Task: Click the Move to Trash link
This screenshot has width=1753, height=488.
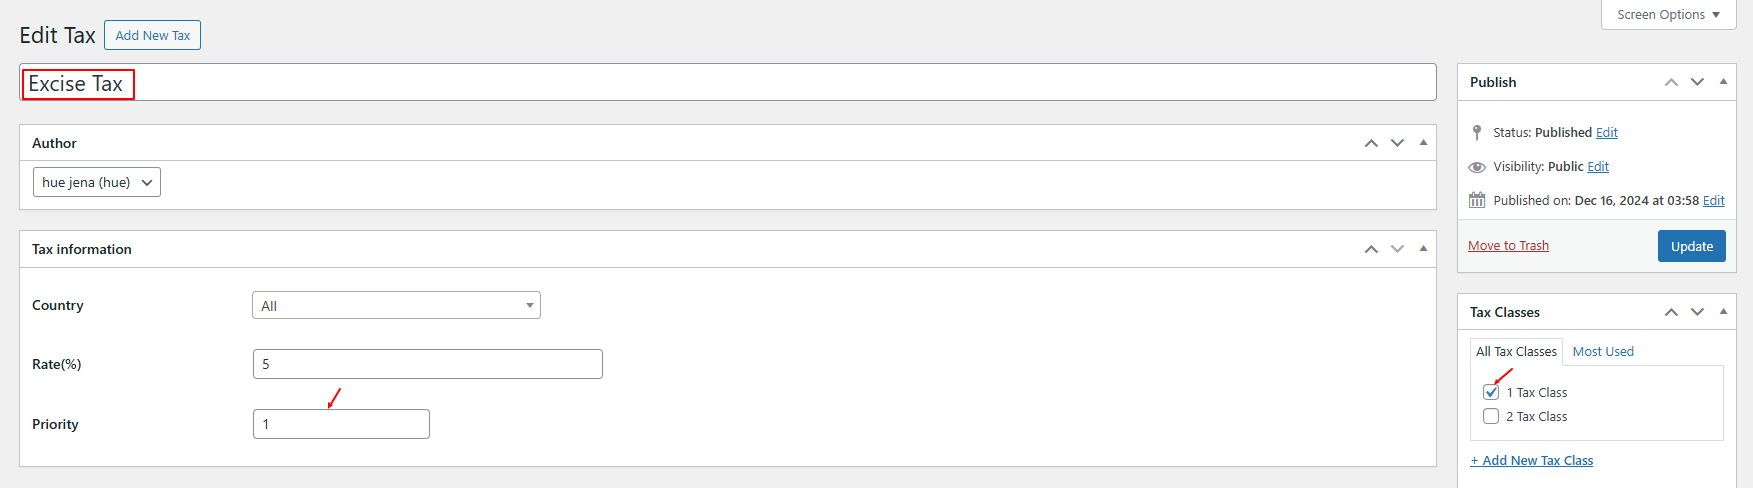Action: pos(1508,246)
